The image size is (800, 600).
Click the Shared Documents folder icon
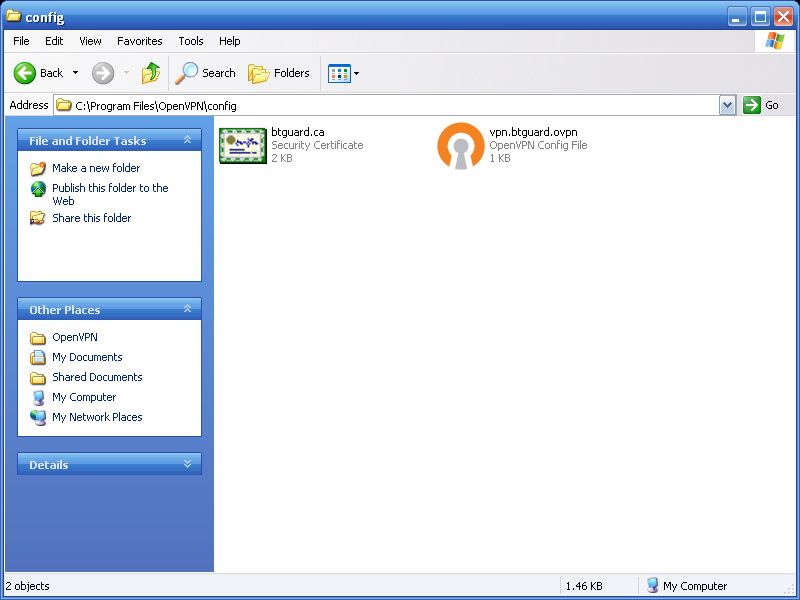pos(38,378)
